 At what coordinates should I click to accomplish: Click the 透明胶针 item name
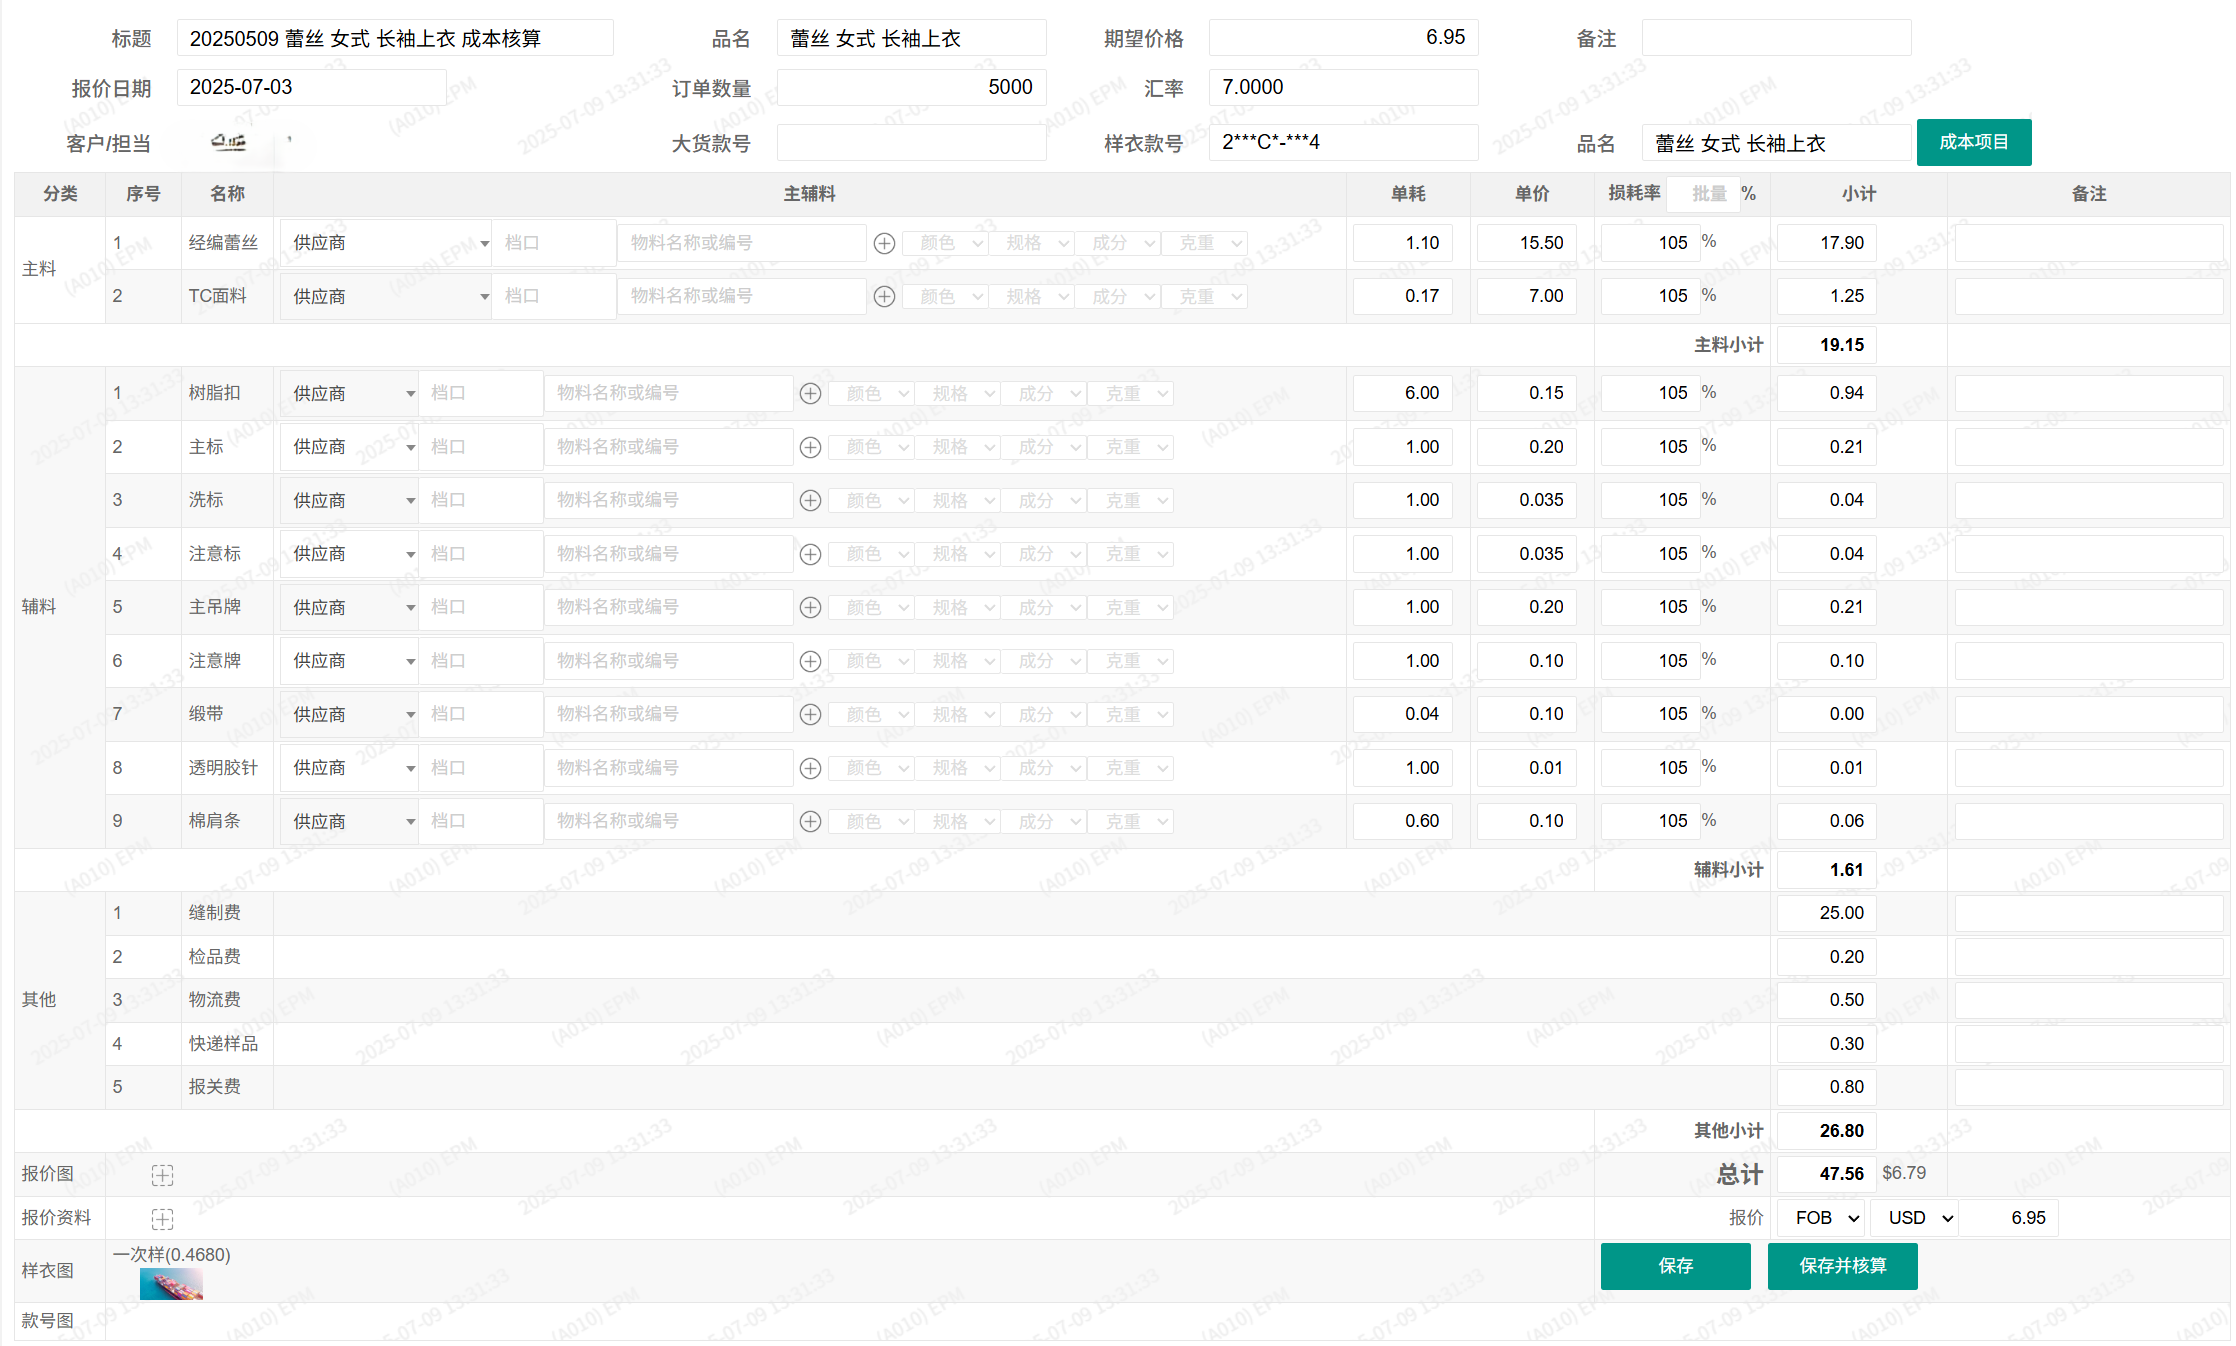[x=224, y=768]
